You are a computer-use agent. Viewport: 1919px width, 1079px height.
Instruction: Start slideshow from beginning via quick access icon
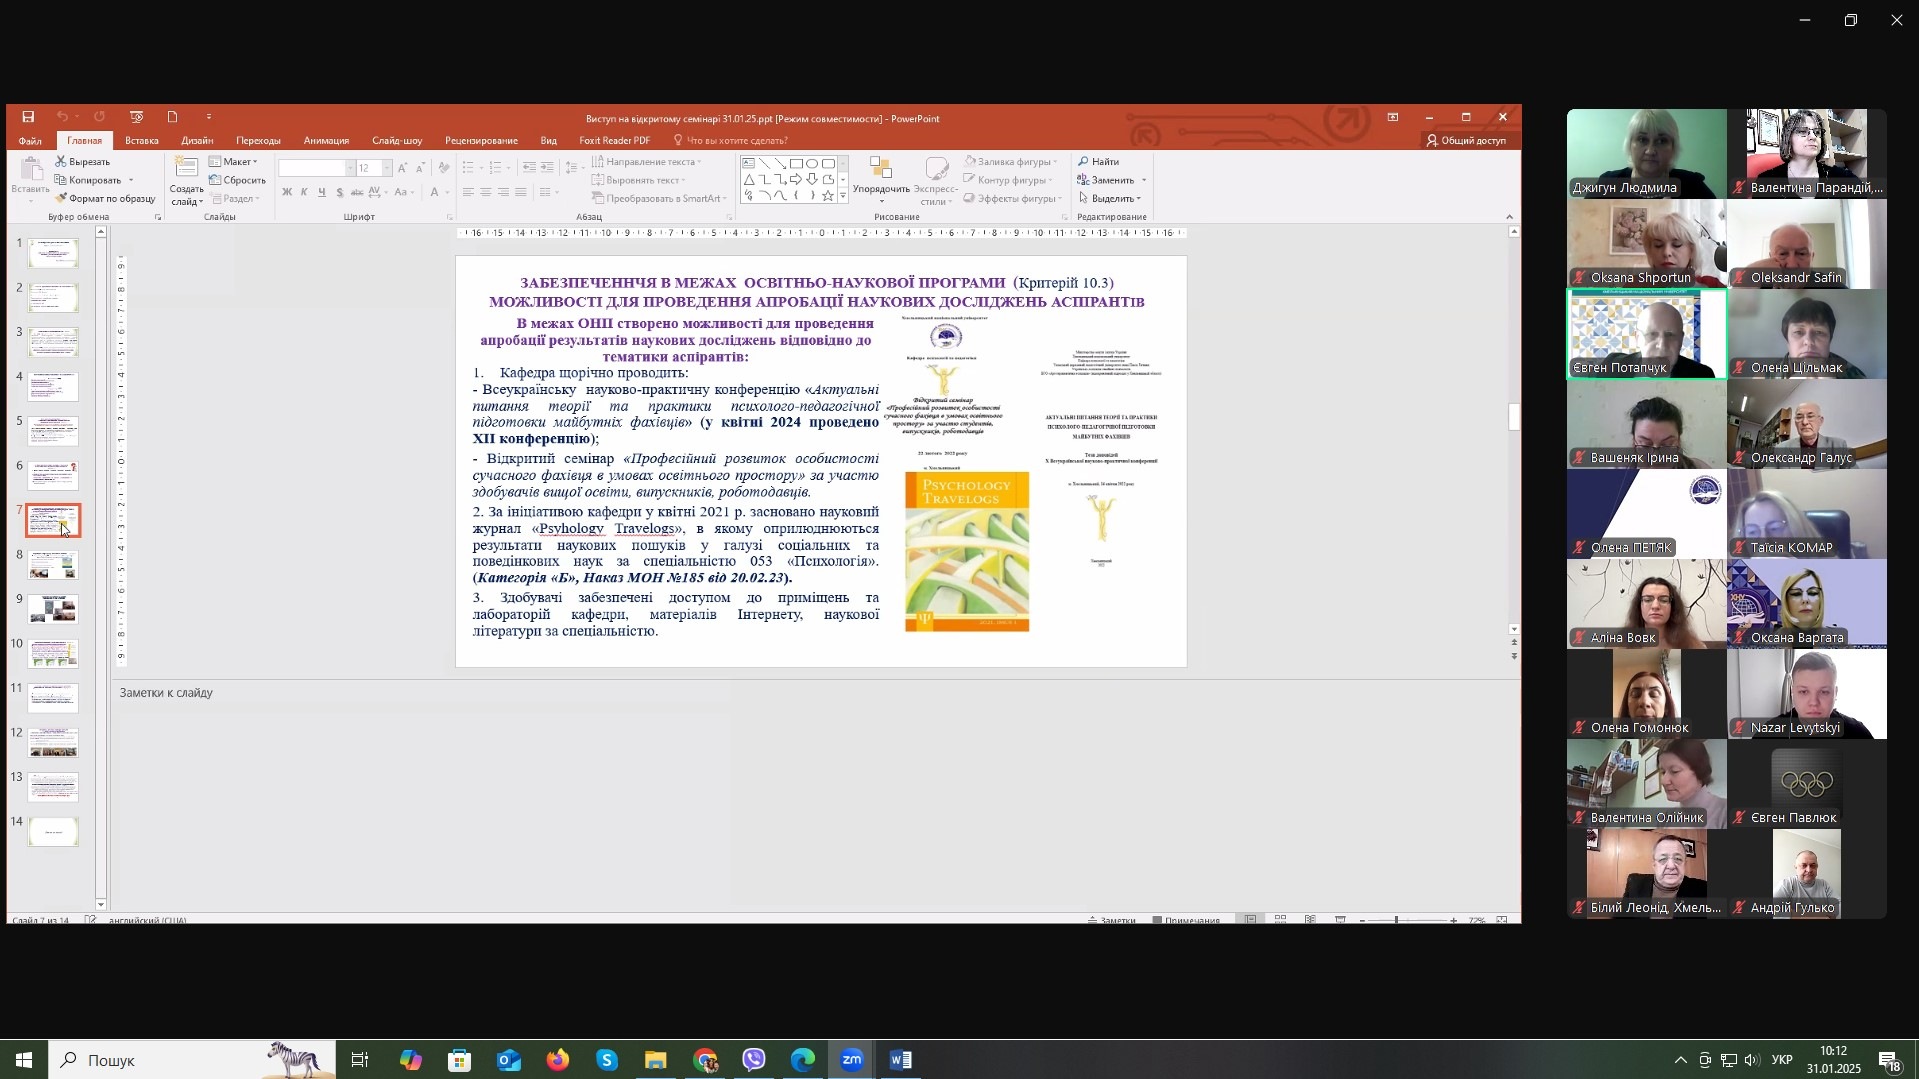tap(136, 117)
